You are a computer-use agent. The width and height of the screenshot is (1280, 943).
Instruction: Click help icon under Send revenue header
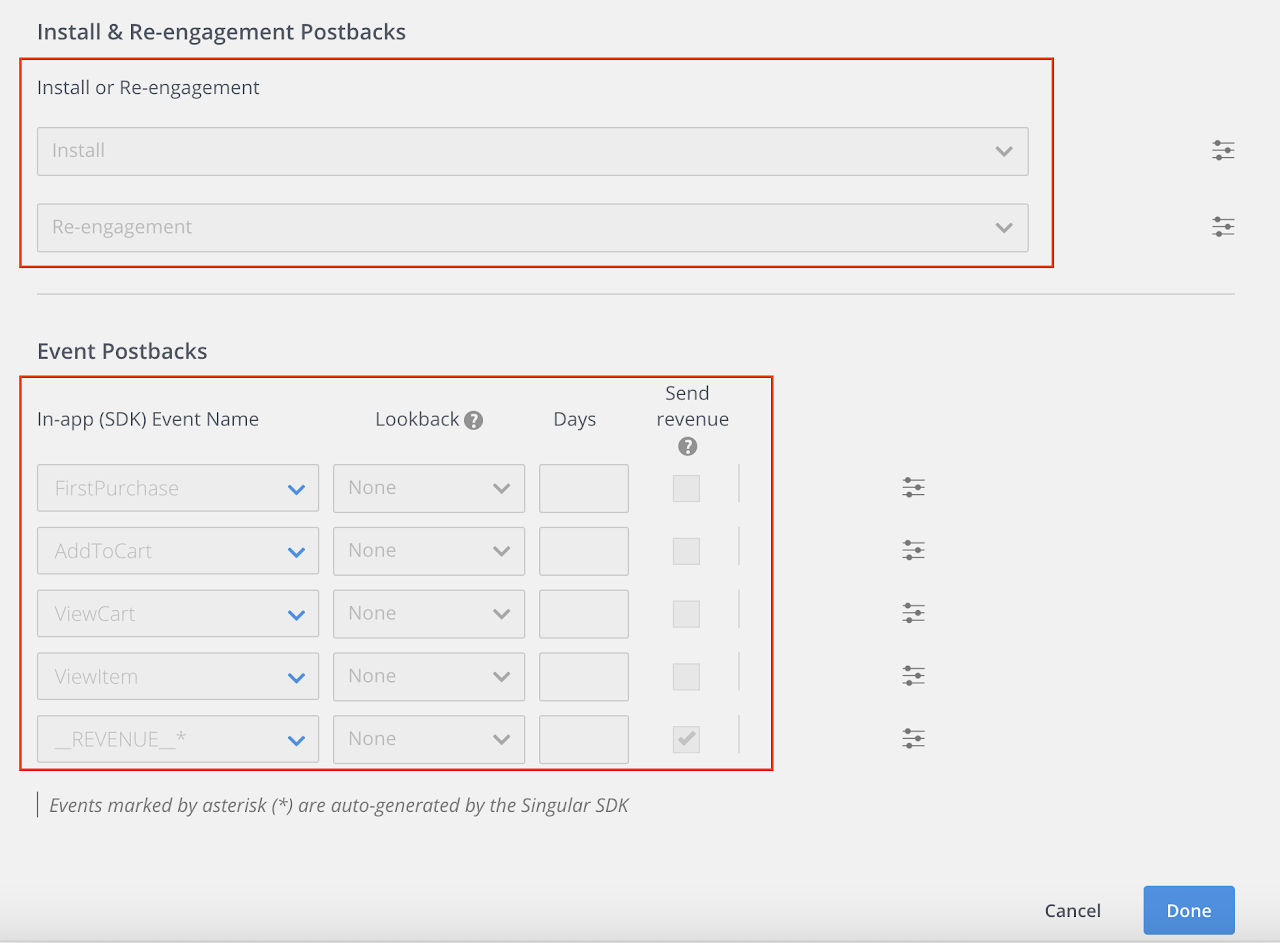tap(687, 446)
